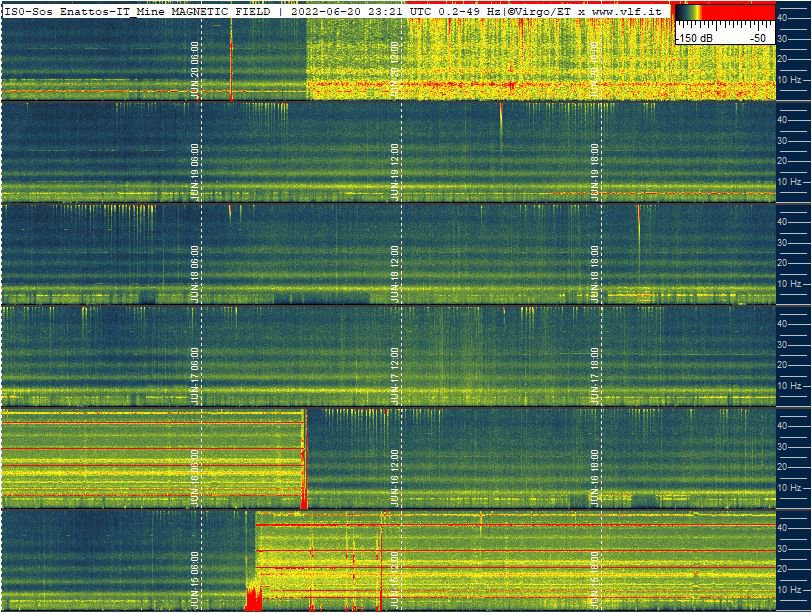Viewport: 812px width, 613px height.
Task: Click the 40 label of the JUN 17 row
Action: point(783,323)
